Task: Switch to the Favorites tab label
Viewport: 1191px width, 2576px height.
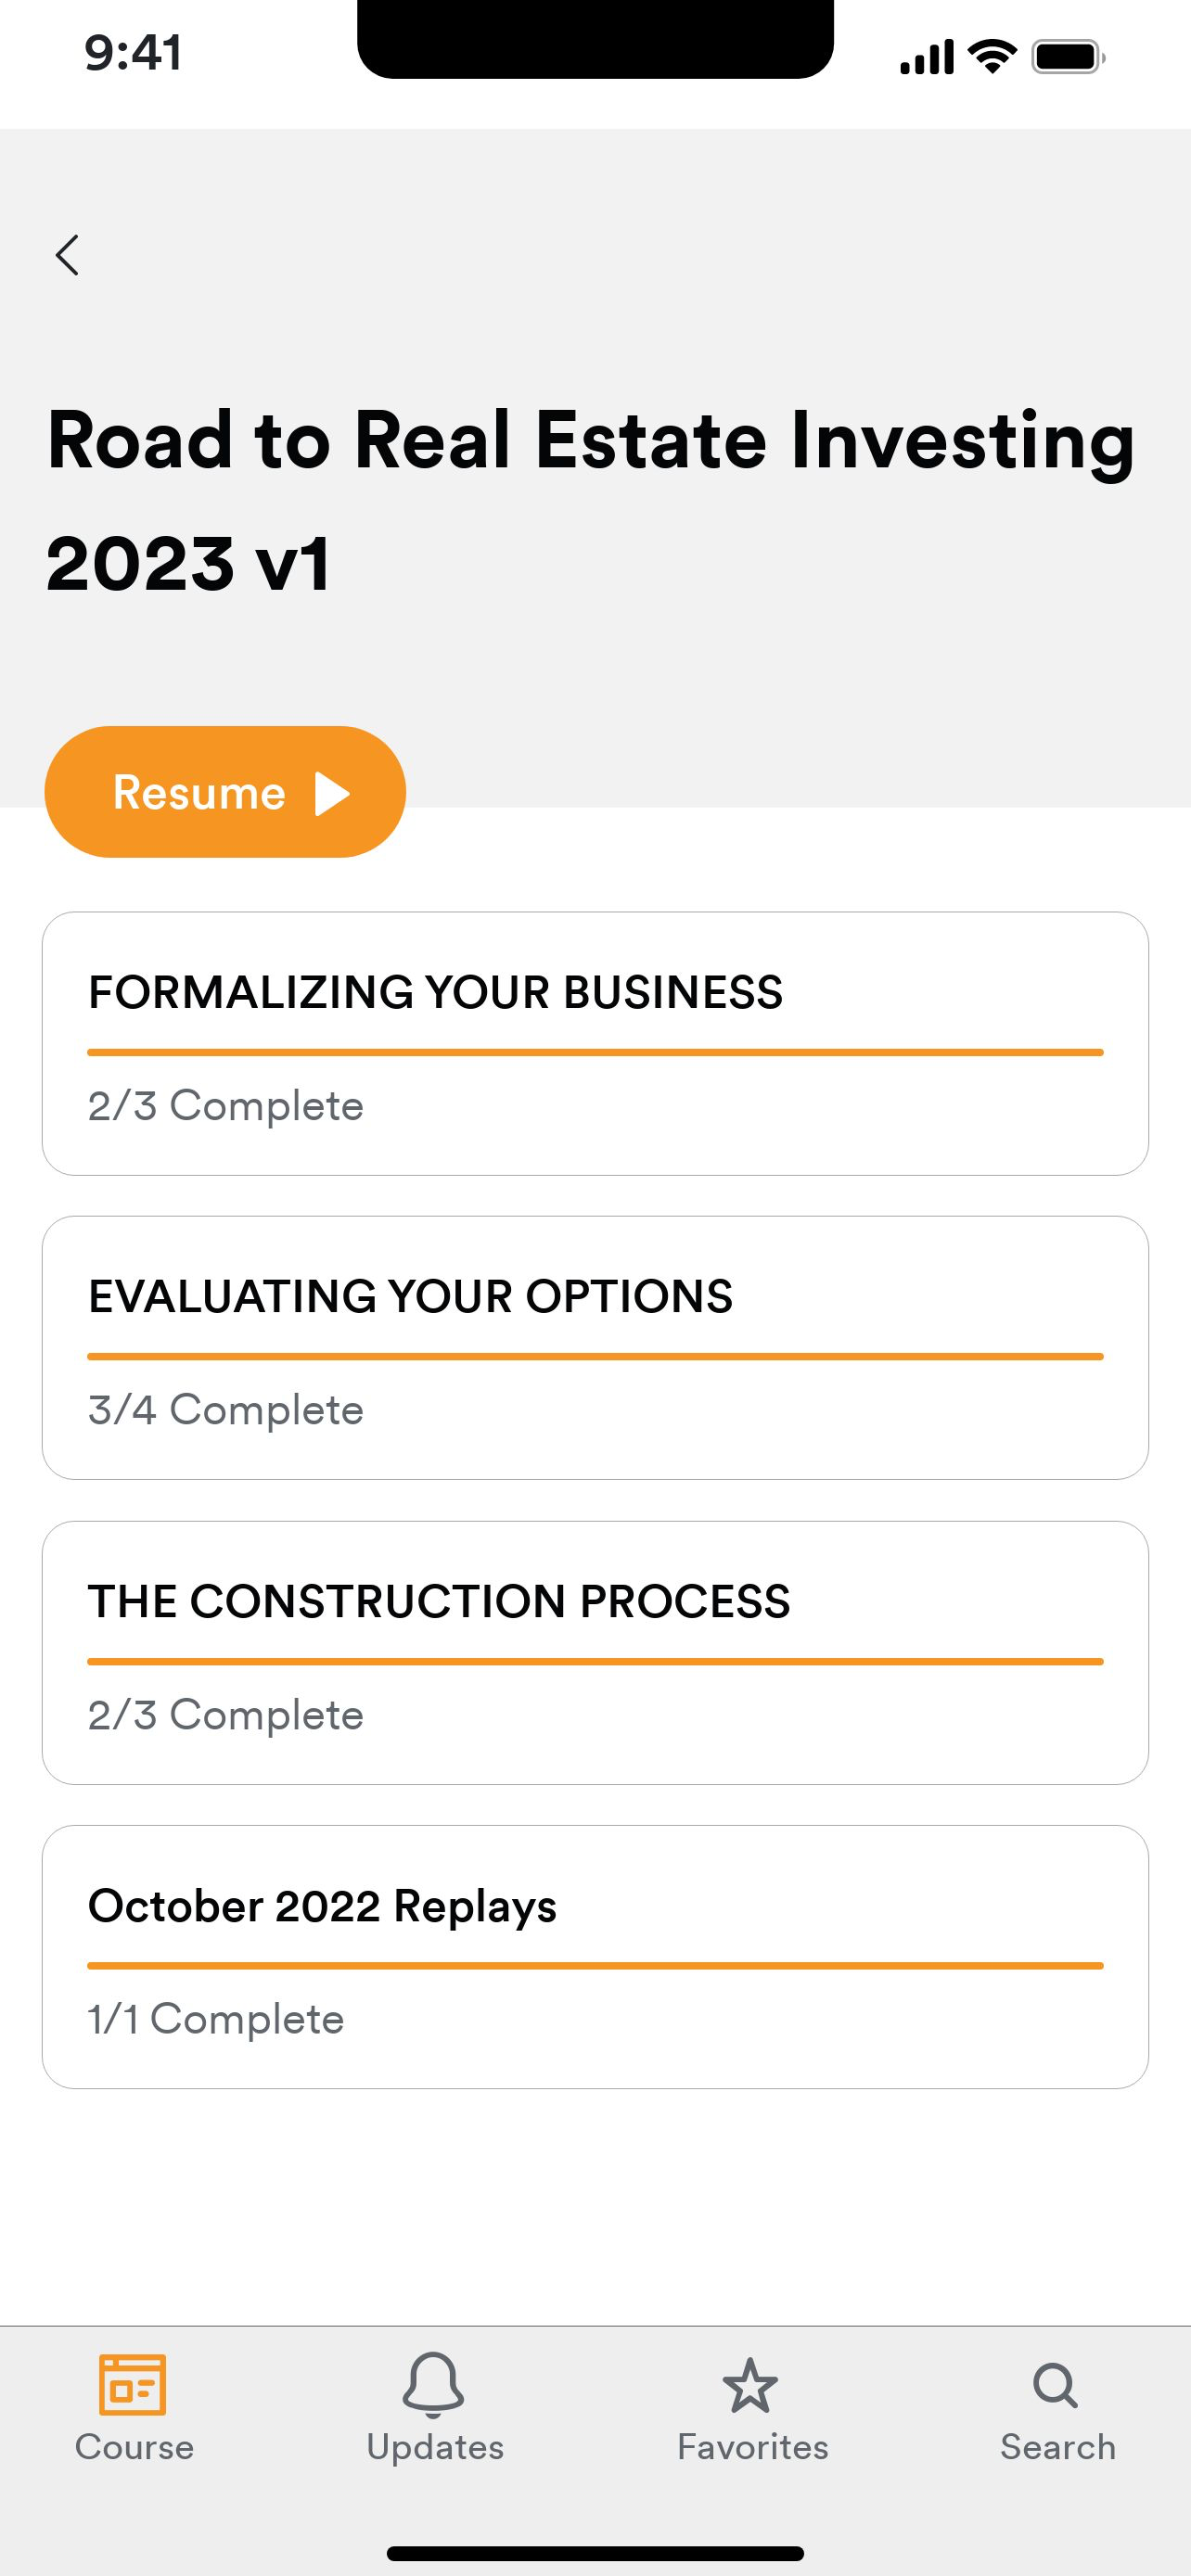Action: 753,2447
